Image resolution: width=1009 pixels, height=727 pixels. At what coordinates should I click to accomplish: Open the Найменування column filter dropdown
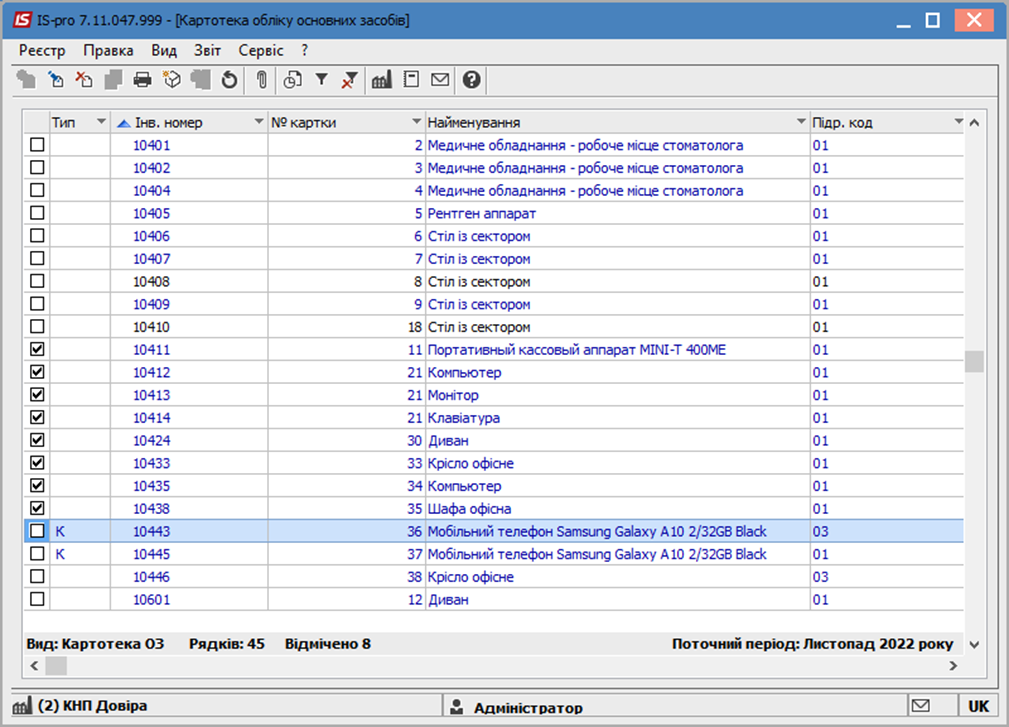pos(801,122)
